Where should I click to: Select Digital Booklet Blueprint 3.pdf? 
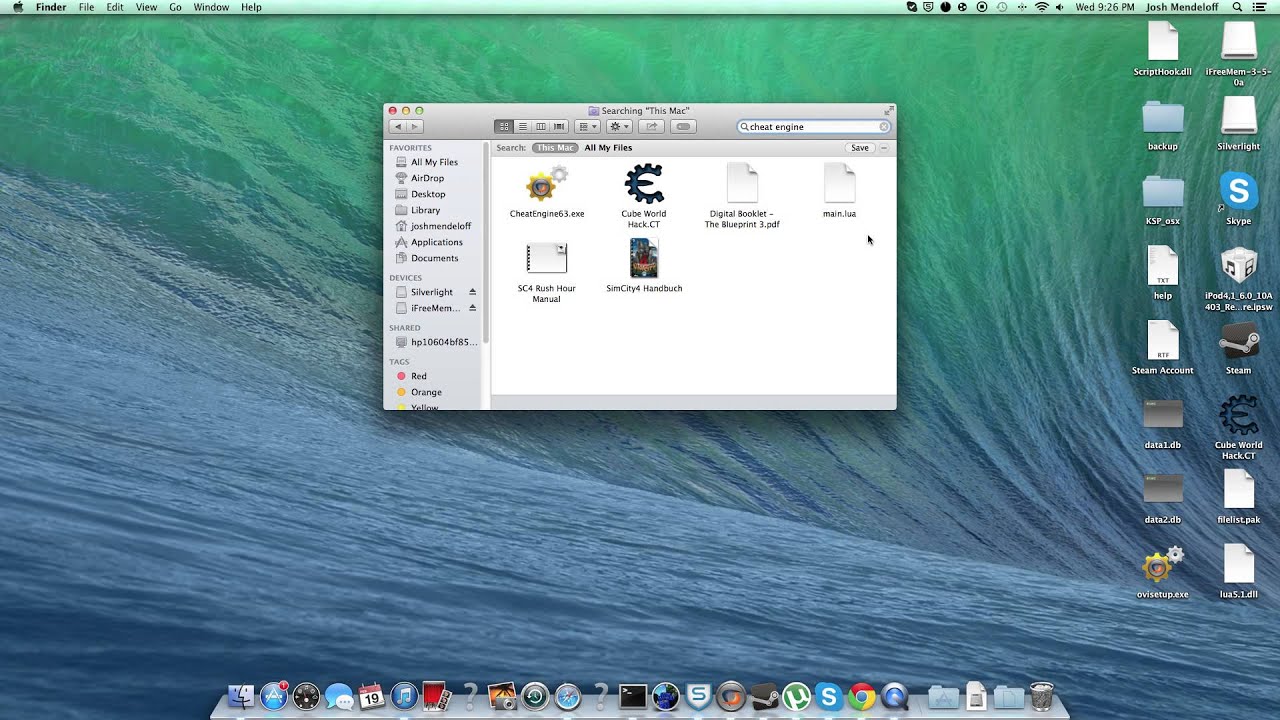[x=742, y=196]
